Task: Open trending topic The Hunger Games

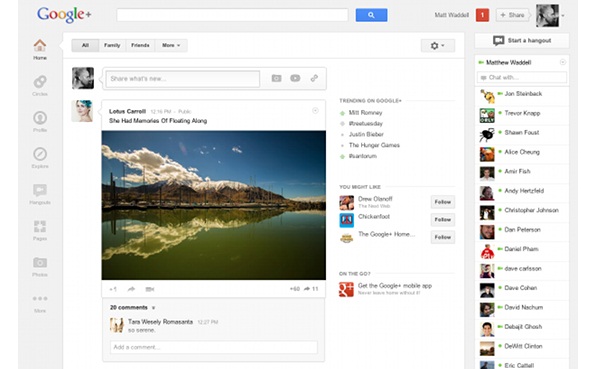Action: tap(374, 145)
